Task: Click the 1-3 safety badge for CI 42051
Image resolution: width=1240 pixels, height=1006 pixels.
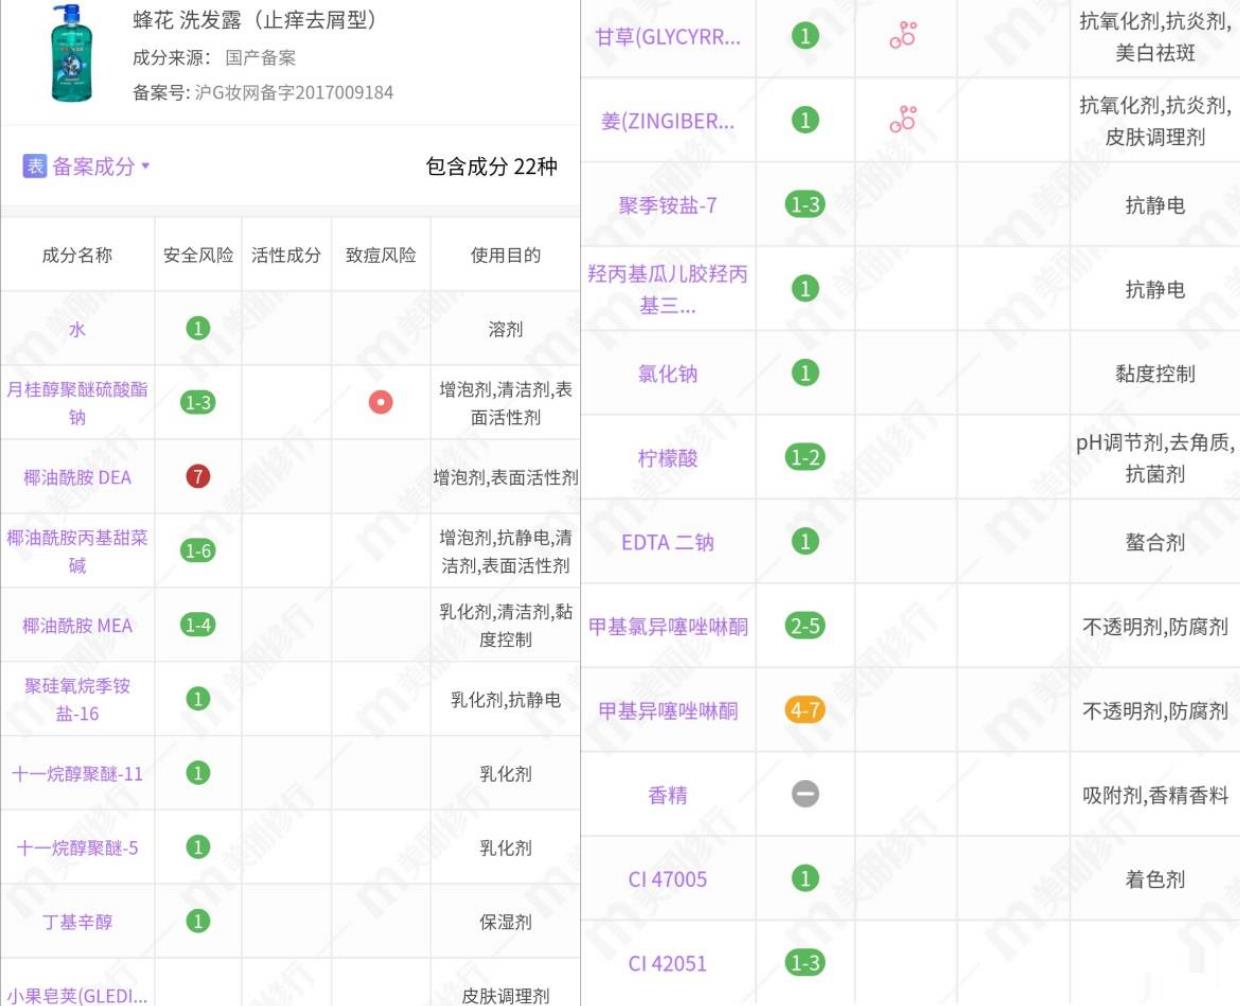Action: click(805, 963)
